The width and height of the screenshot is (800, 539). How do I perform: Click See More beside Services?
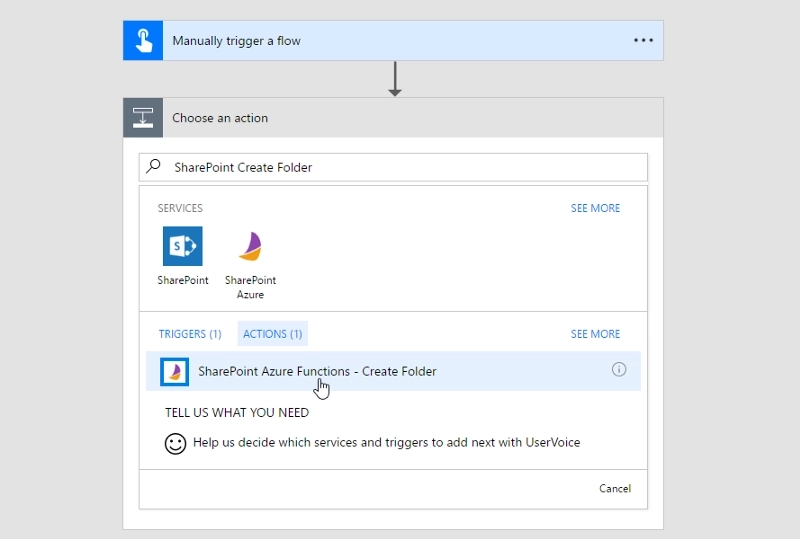point(595,208)
